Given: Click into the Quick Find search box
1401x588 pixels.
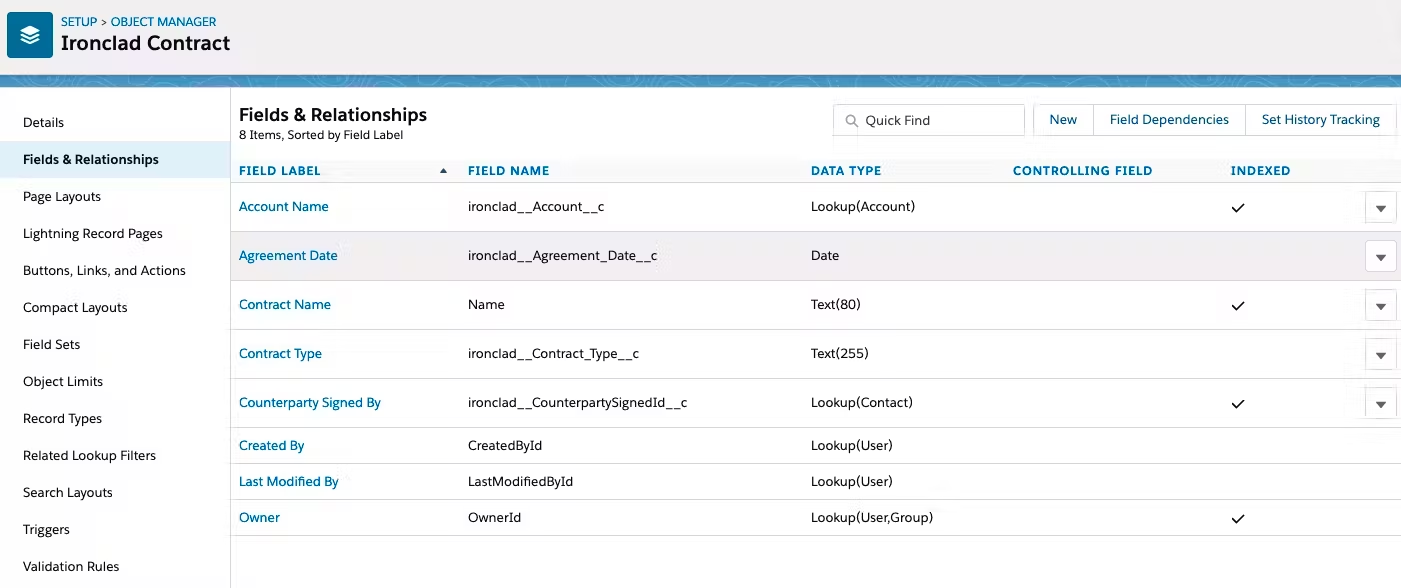Looking at the screenshot, I should pyautogui.click(x=929, y=120).
